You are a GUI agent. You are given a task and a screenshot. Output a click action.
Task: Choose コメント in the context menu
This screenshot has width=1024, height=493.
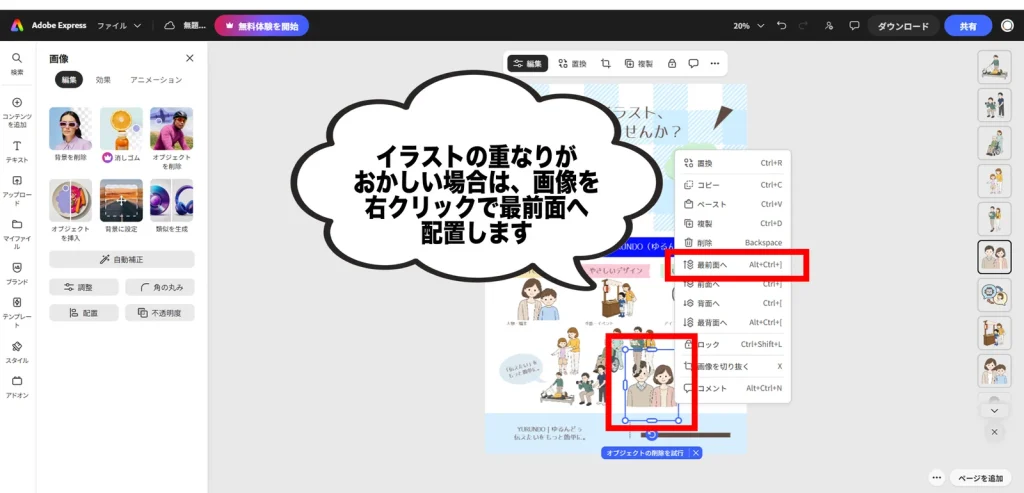click(733, 388)
